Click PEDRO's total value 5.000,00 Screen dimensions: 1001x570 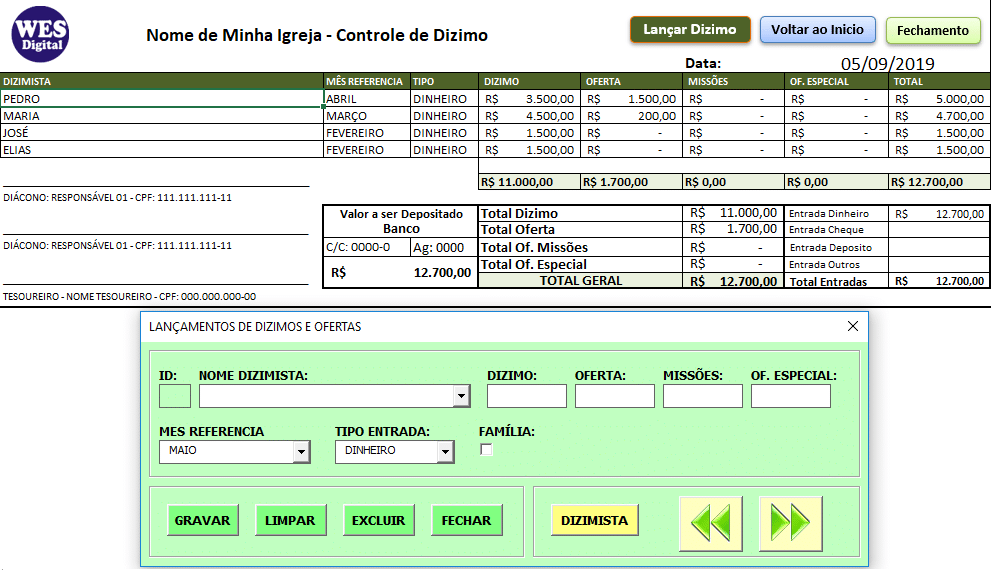(939, 99)
